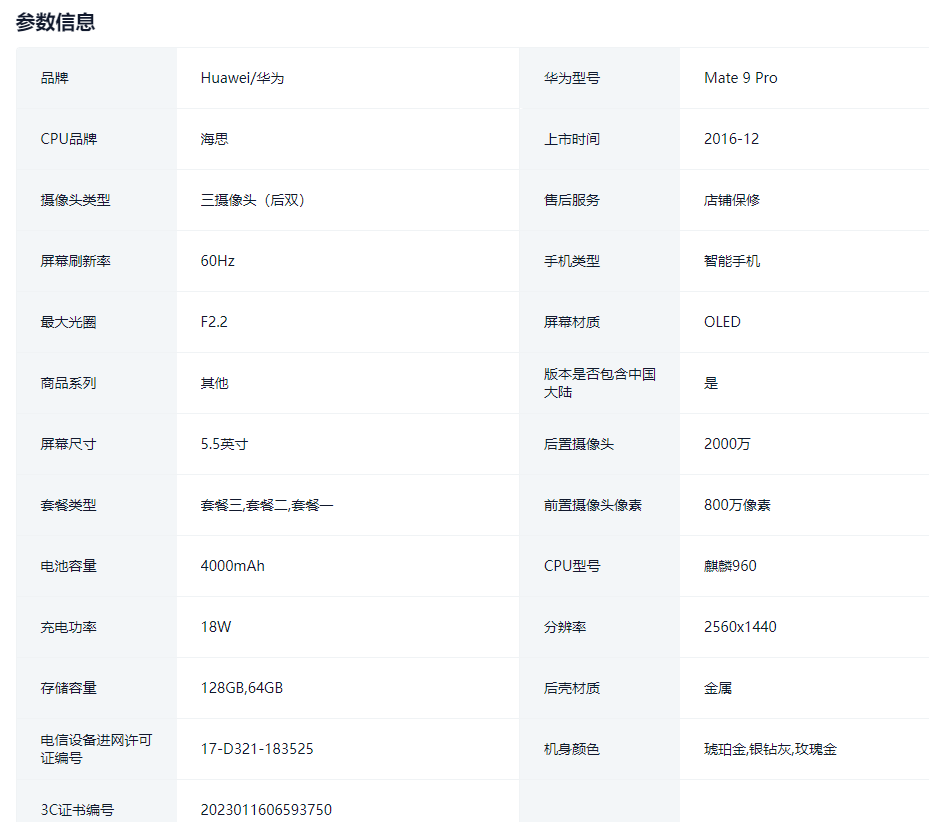Select the Huawei/华为 brand value
The width and height of the screenshot is (929, 822).
click(x=242, y=78)
